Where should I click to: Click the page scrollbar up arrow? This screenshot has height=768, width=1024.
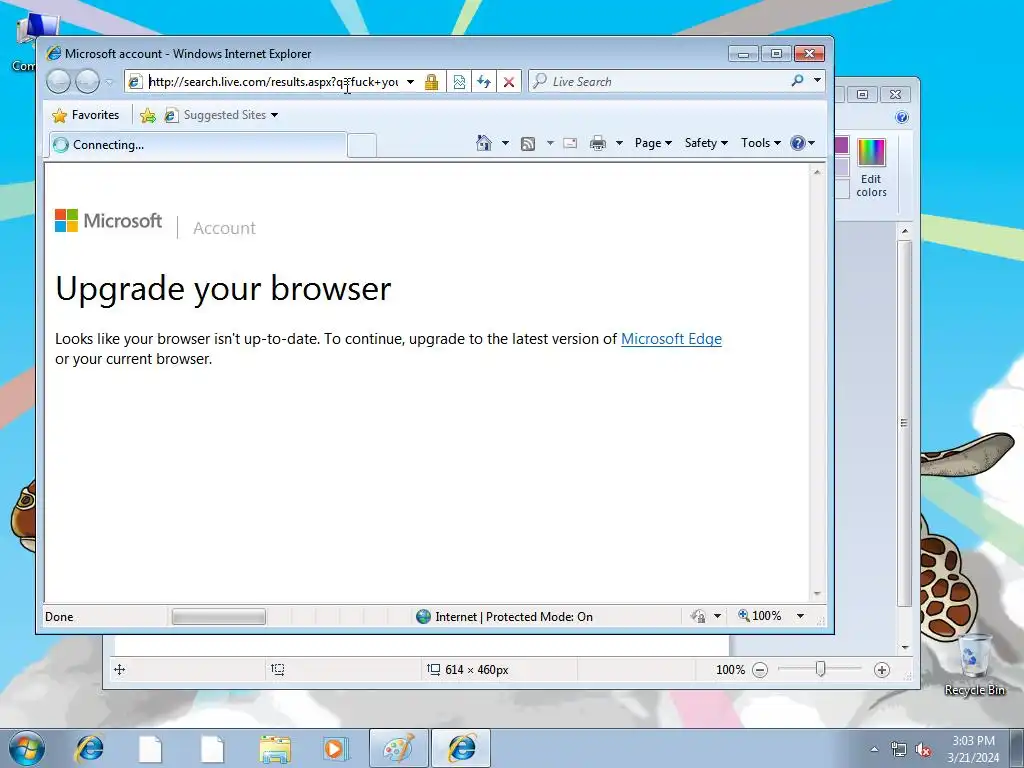[817, 172]
